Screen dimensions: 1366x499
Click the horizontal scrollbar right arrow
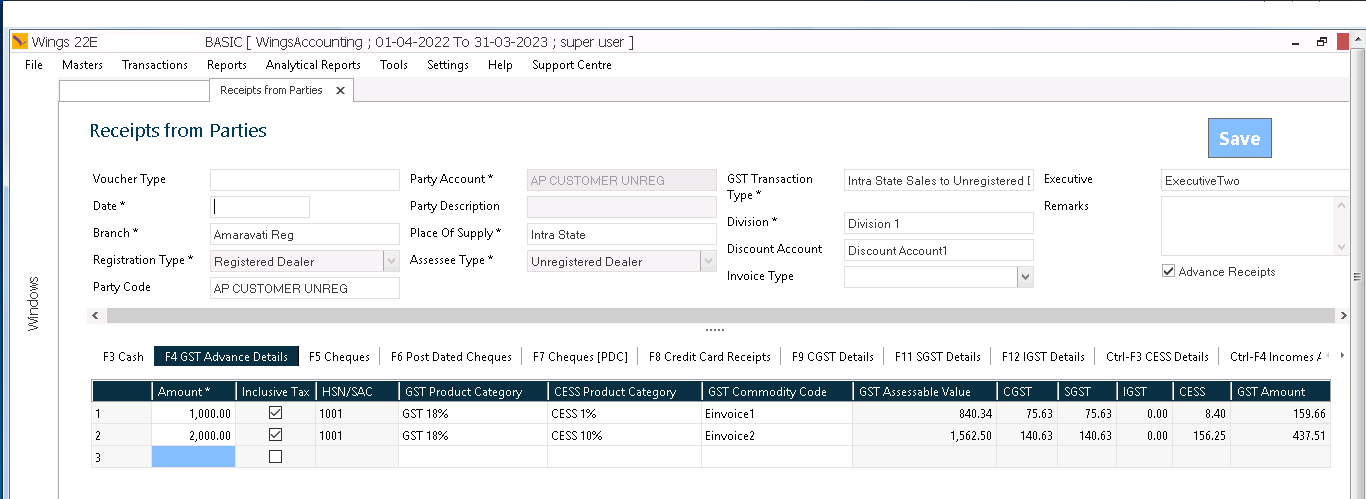point(1343,315)
